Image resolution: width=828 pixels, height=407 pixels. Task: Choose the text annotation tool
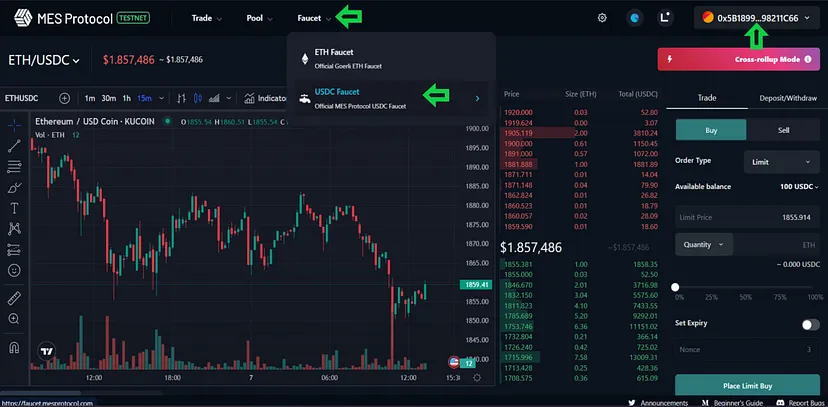(15, 208)
